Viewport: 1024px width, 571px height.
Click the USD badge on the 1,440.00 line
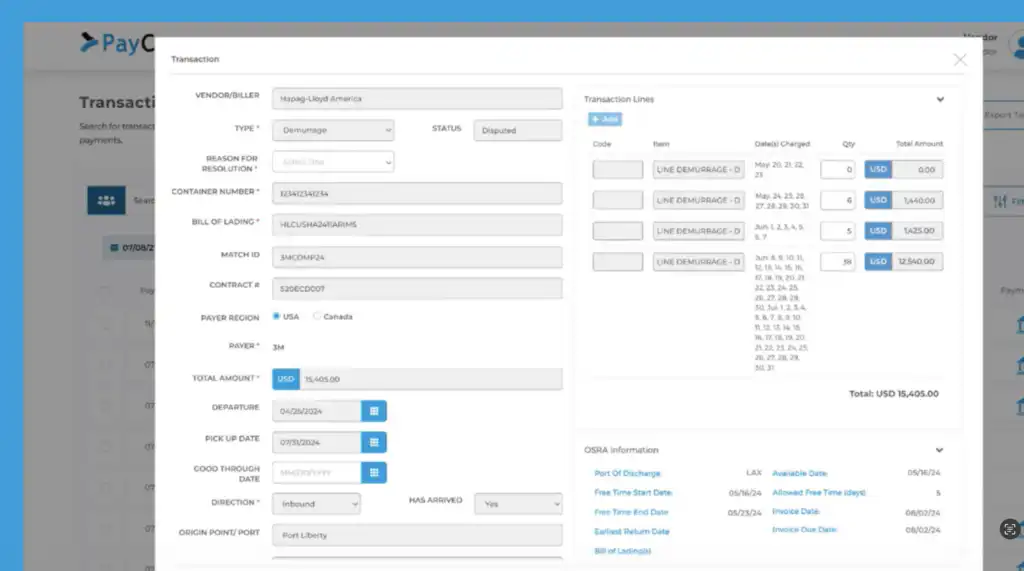(x=878, y=200)
